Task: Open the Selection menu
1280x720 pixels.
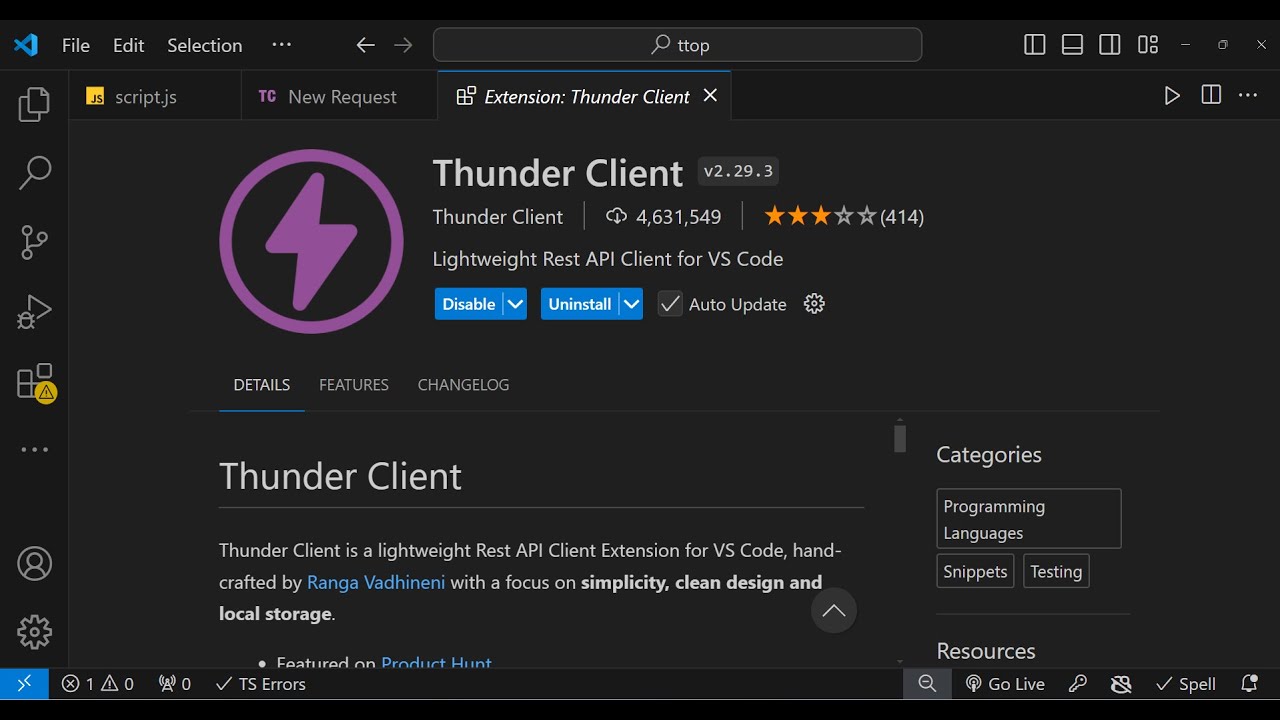Action: pos(205,45)
